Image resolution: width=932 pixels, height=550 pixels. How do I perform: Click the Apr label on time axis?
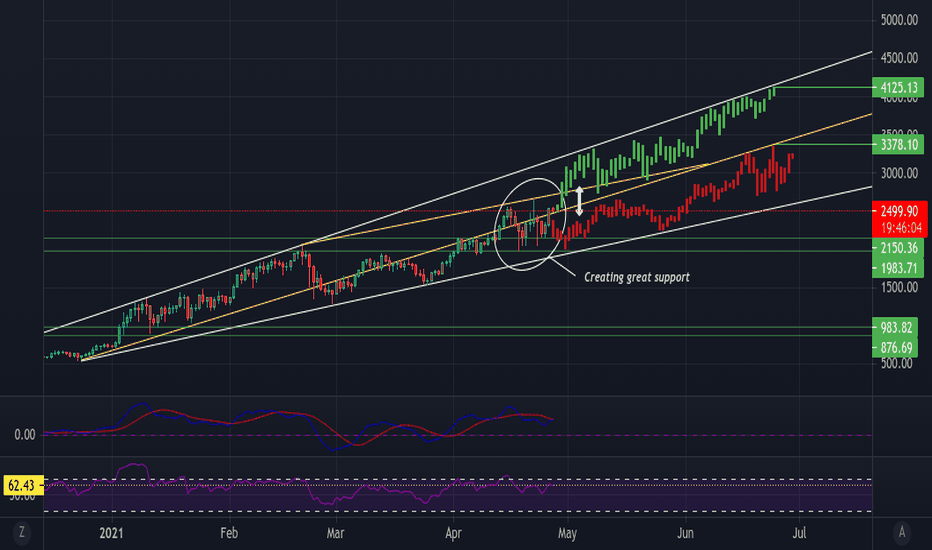[453, 533]
